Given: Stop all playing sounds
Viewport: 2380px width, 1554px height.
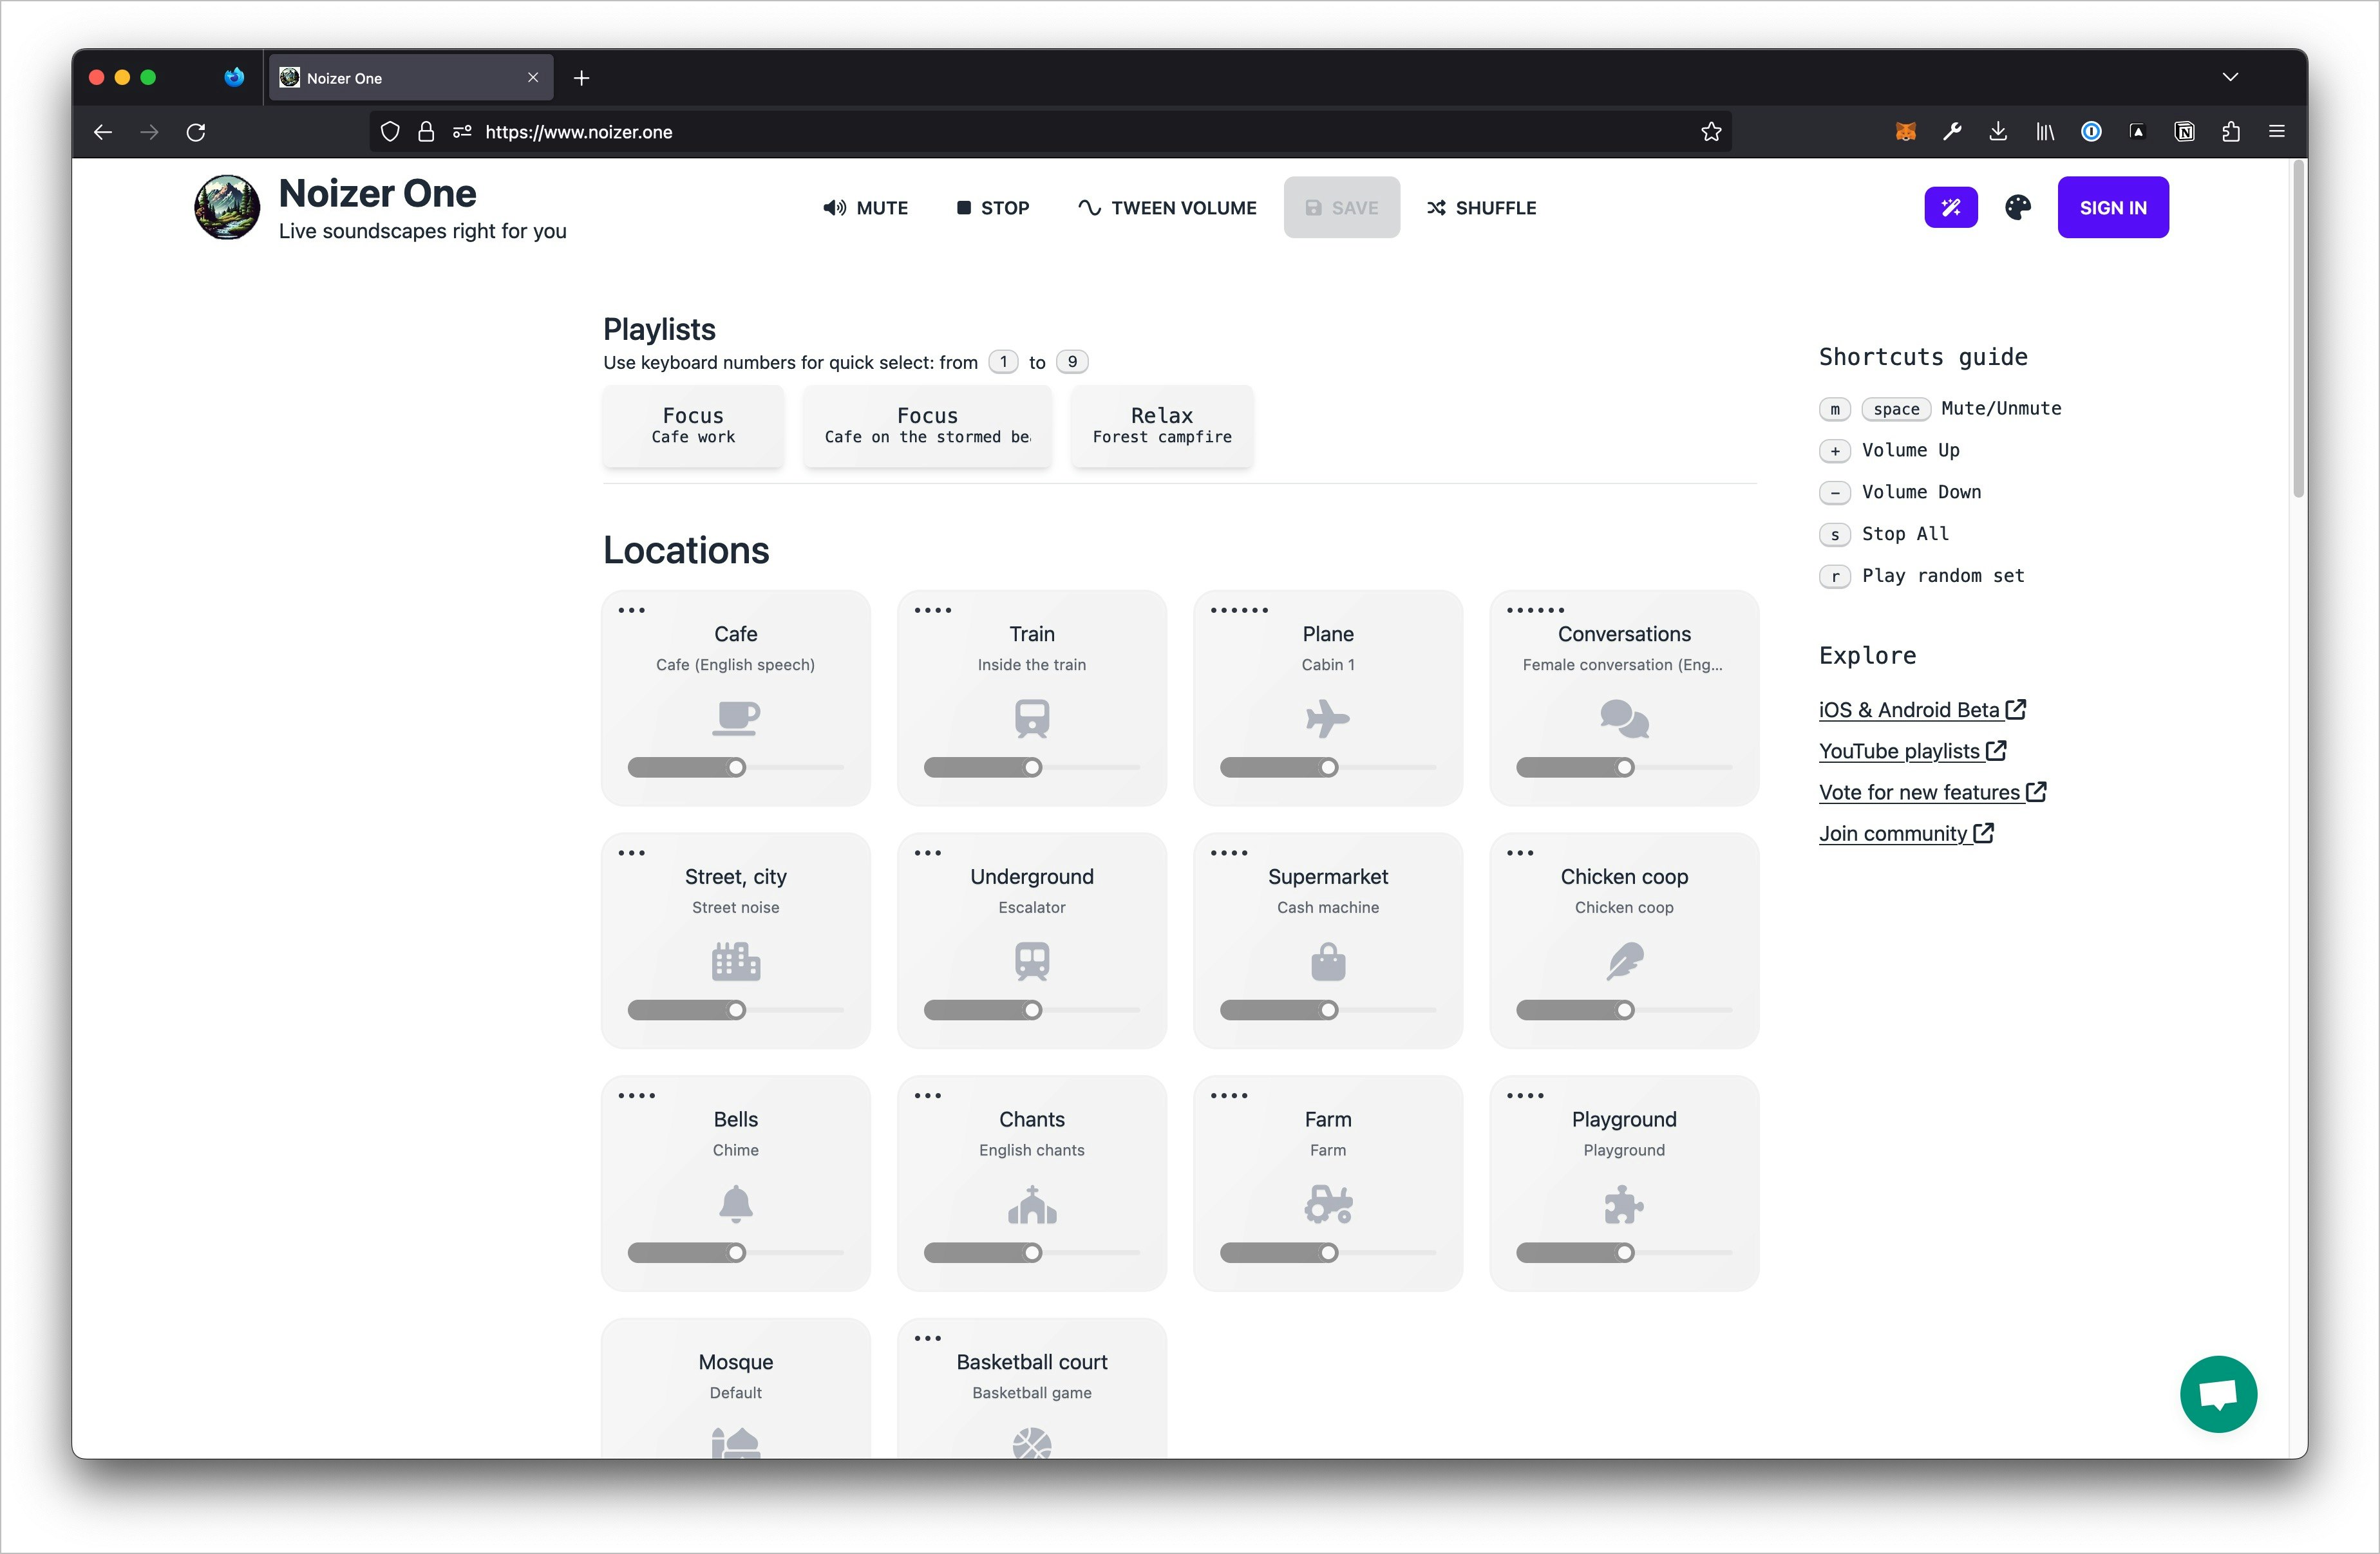Looking at the screenshot, I should [992, 207].
